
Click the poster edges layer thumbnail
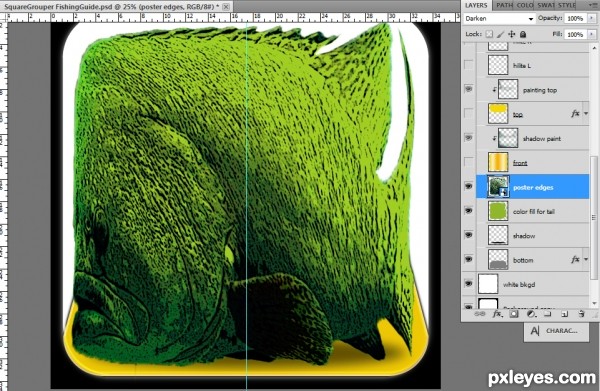(x=498, y=187)
